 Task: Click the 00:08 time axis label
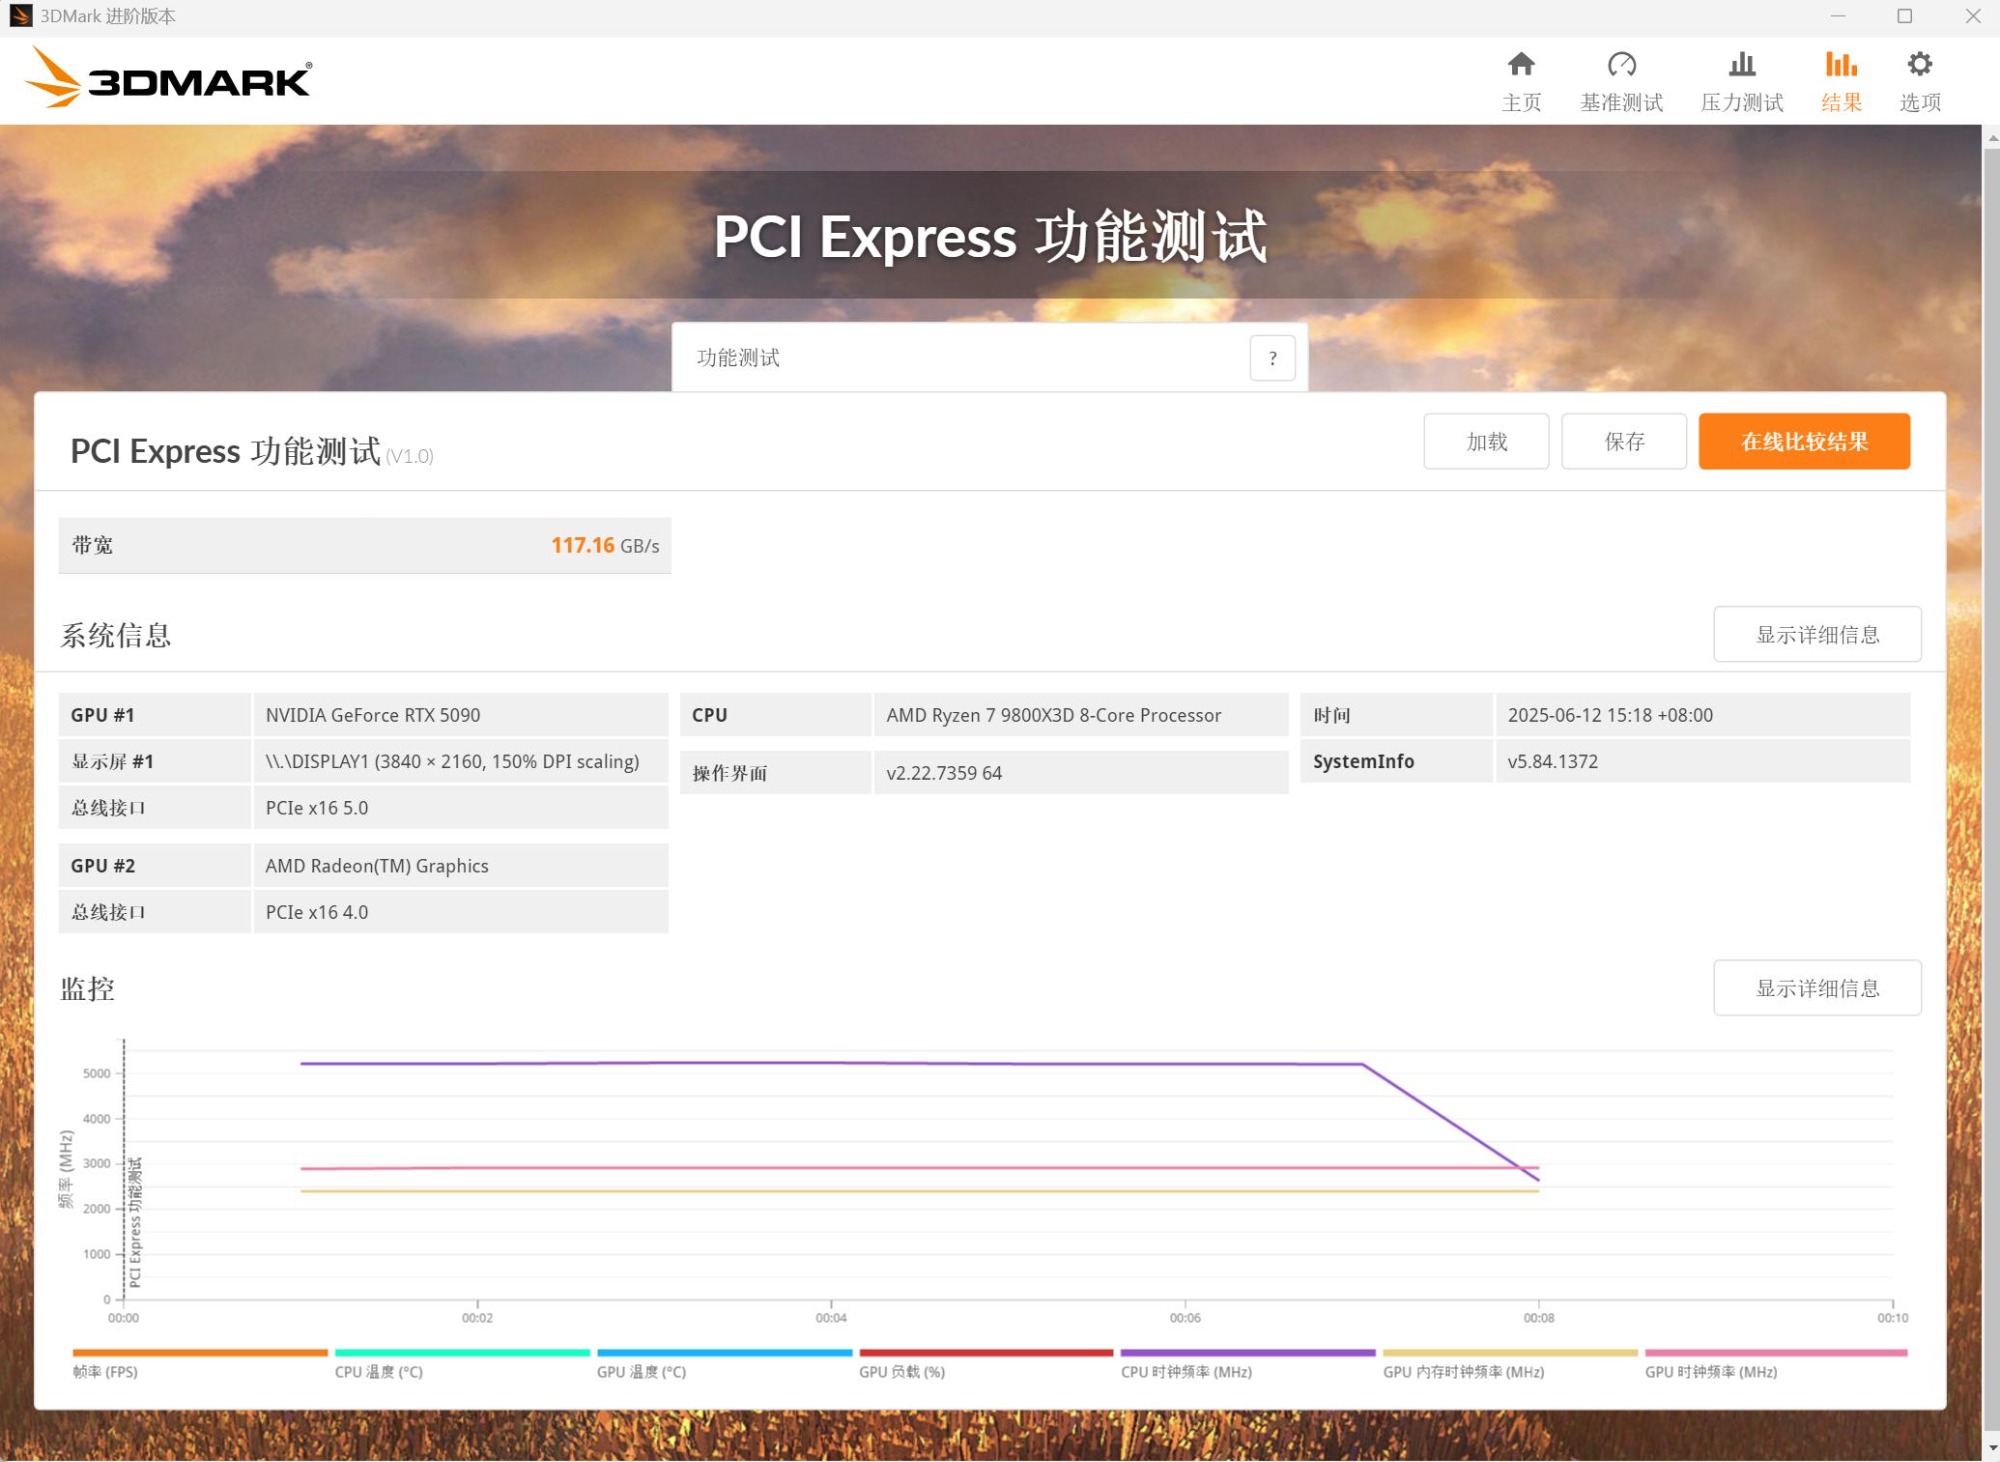[x=1538, y=1318]
